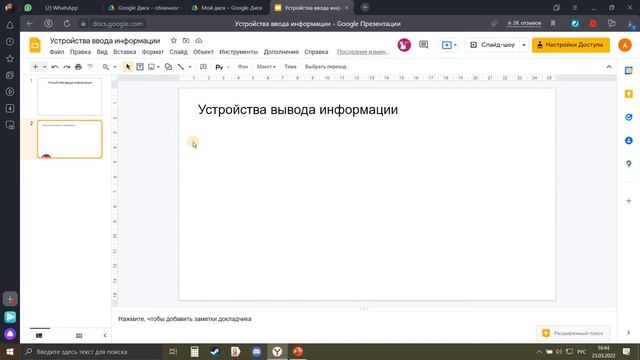Select slide 1 thumbnail
Image resolution: width=640 pixels, height=360 pixels.
[69, 97]
